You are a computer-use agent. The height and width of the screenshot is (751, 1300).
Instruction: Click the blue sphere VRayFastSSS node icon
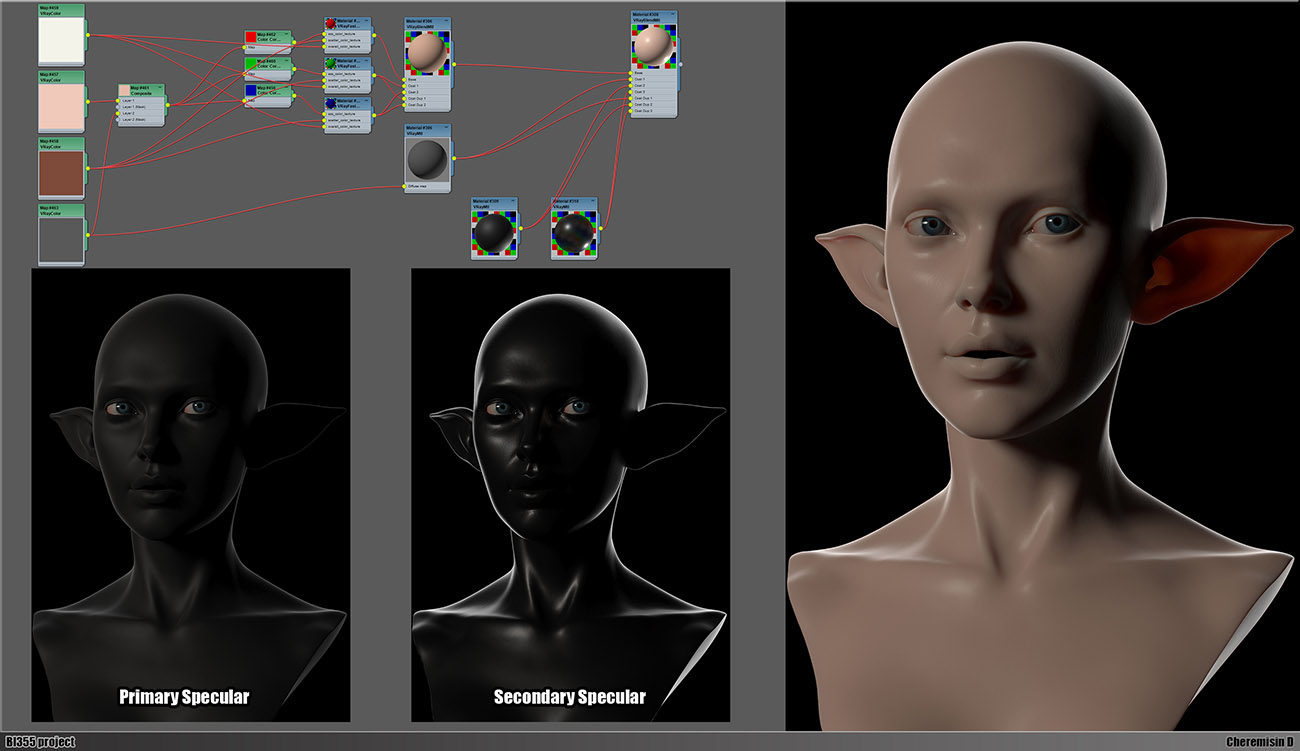pyautogui.click(x=330, y=104)
